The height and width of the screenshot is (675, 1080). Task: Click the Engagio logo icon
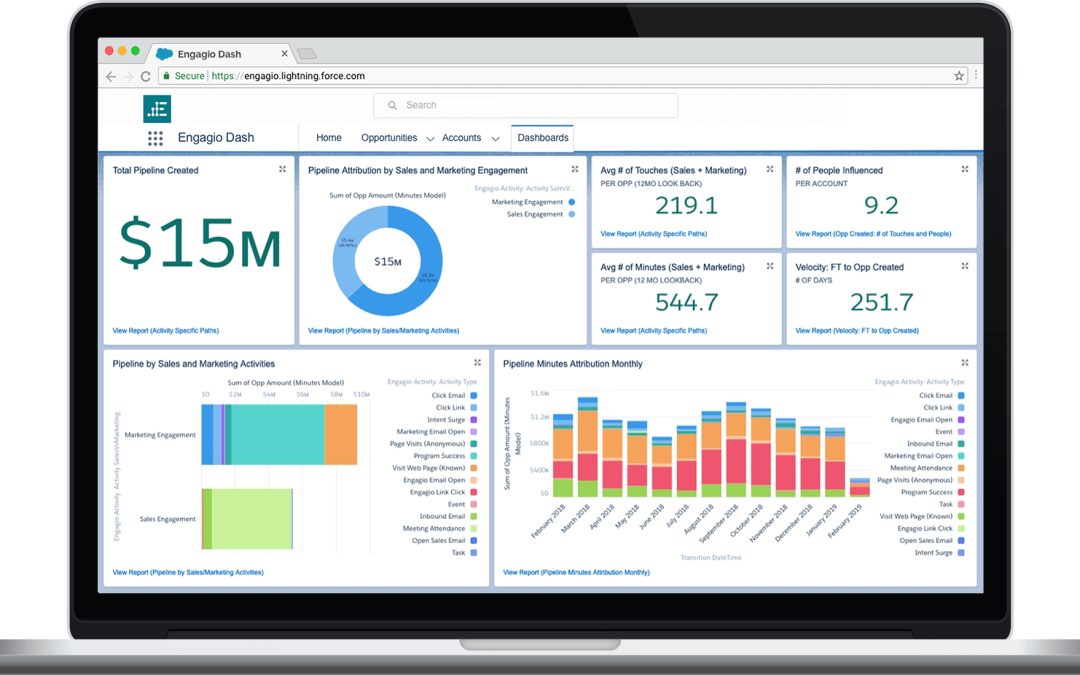157,109
